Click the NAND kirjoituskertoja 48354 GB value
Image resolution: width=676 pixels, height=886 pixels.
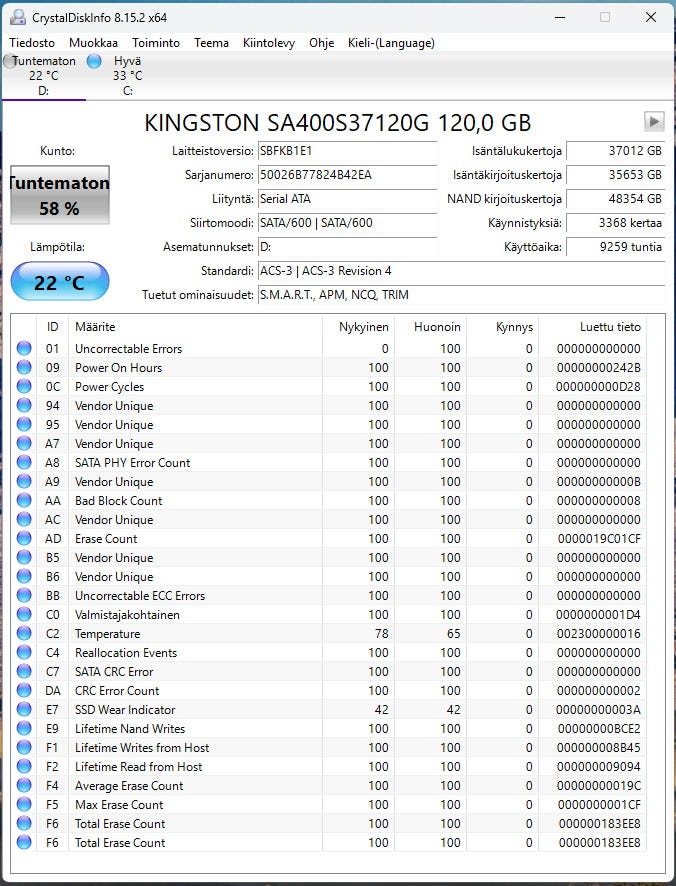click(x=616, y=199)
